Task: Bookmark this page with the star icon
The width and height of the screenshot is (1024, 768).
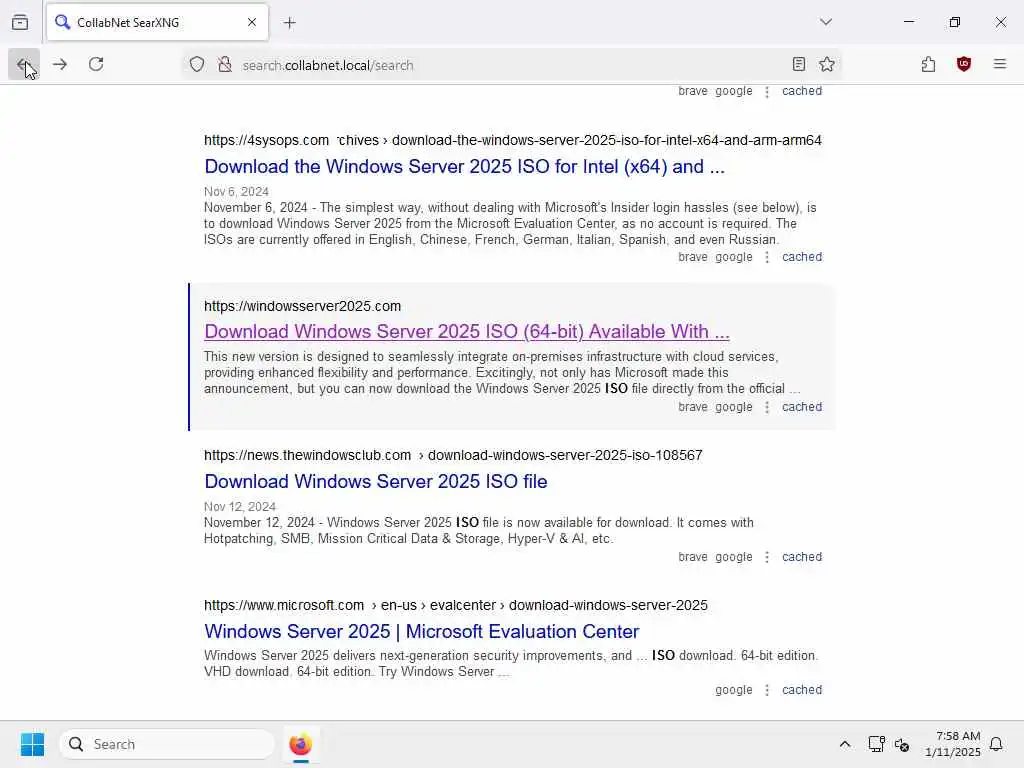Action: [827, 64]
